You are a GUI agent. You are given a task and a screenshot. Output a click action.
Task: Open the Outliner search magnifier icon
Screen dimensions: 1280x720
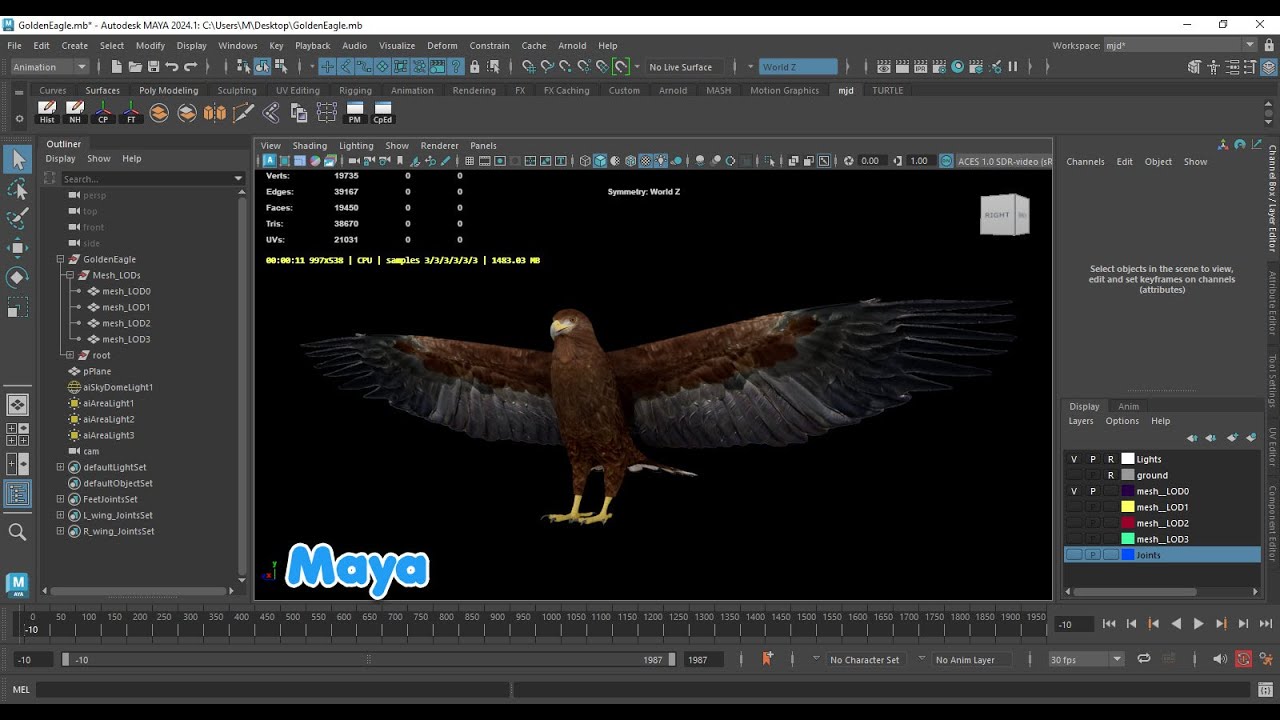17,532
